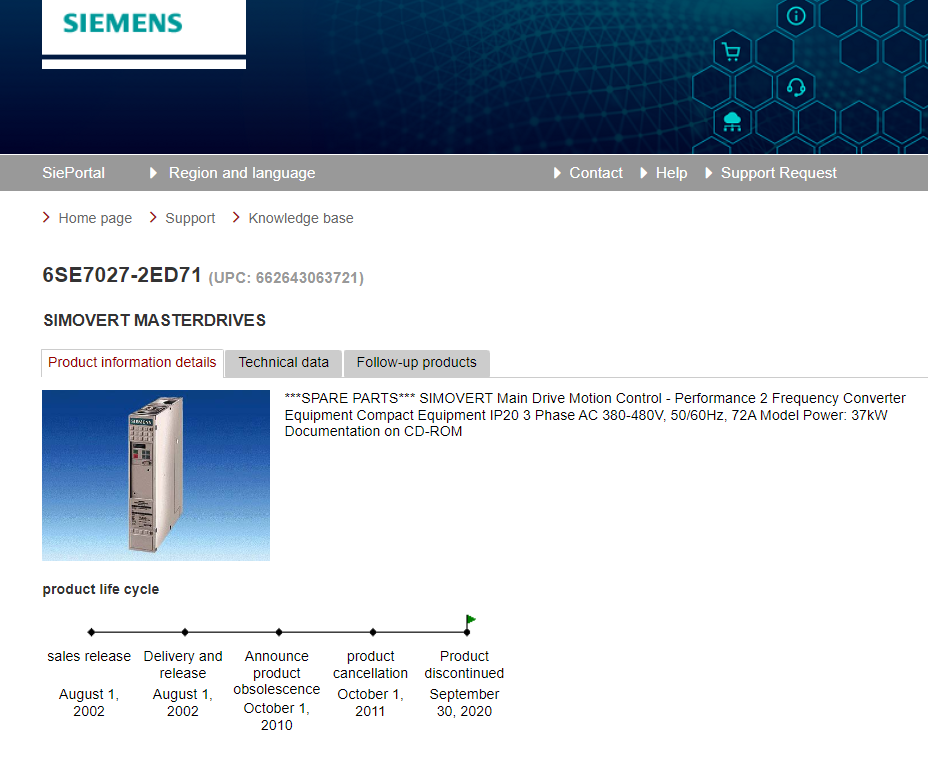Go to SiePortal link
The height and width of the screenshot is (771, 928).
(x=73, y=173)
